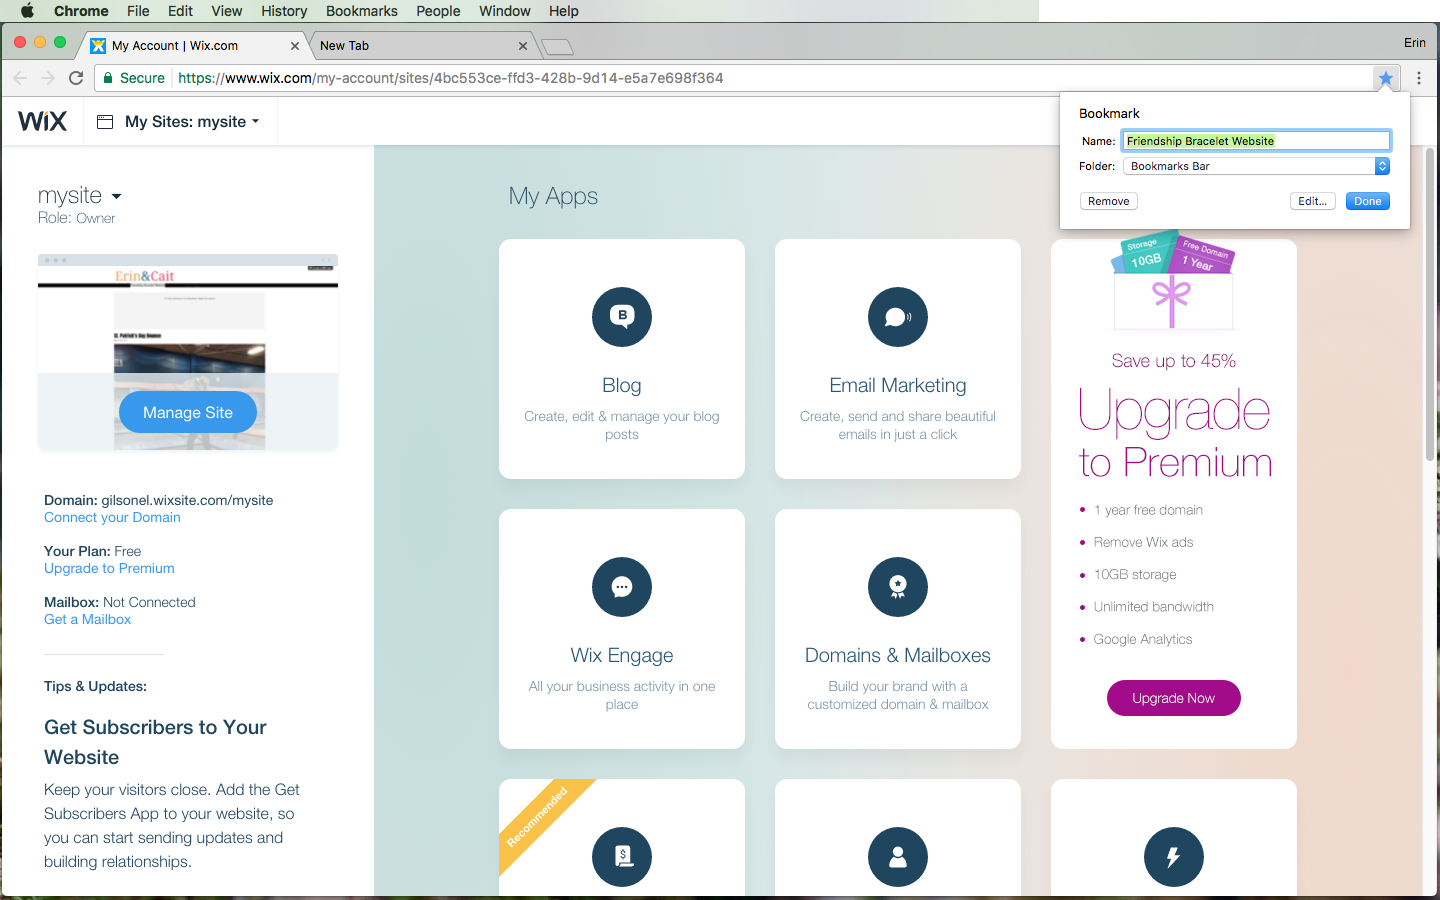
Task: Click the bookmark star icon in address bar
Action: tap(1385, 78)
